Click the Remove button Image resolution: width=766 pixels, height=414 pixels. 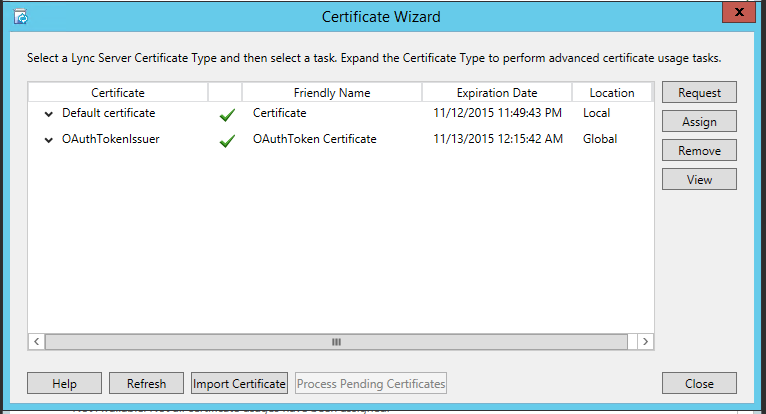tap(699, 151)
